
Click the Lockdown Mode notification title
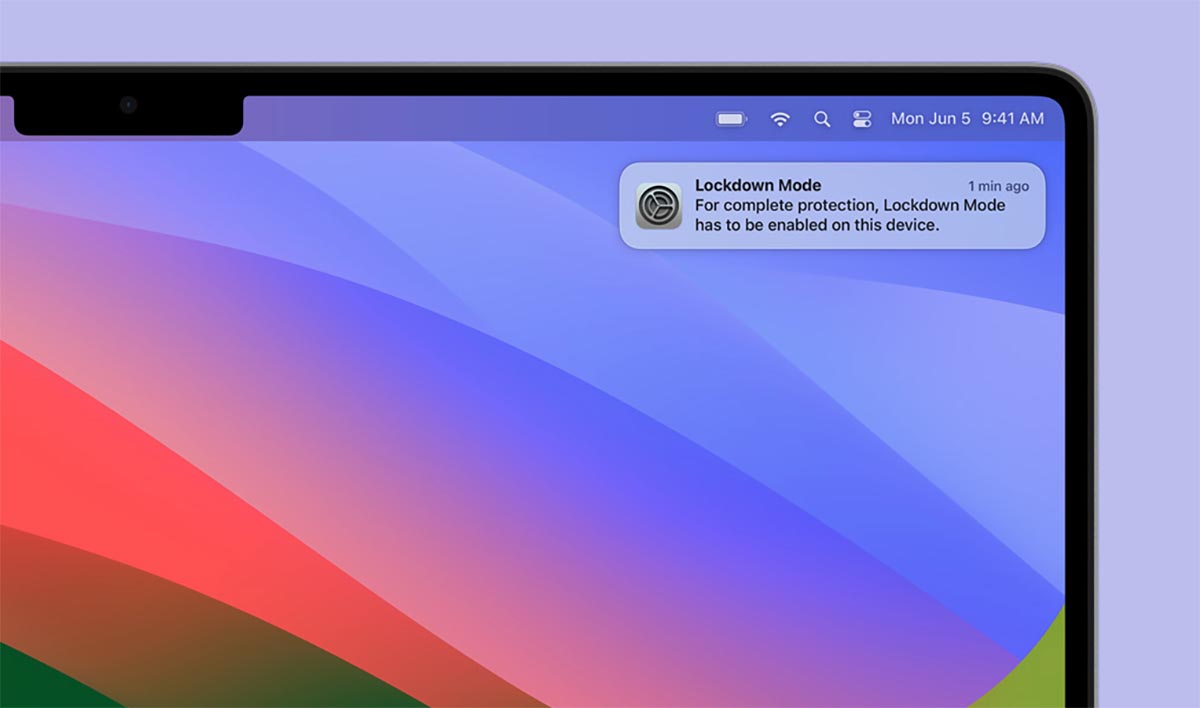click(x=758, y=185)
